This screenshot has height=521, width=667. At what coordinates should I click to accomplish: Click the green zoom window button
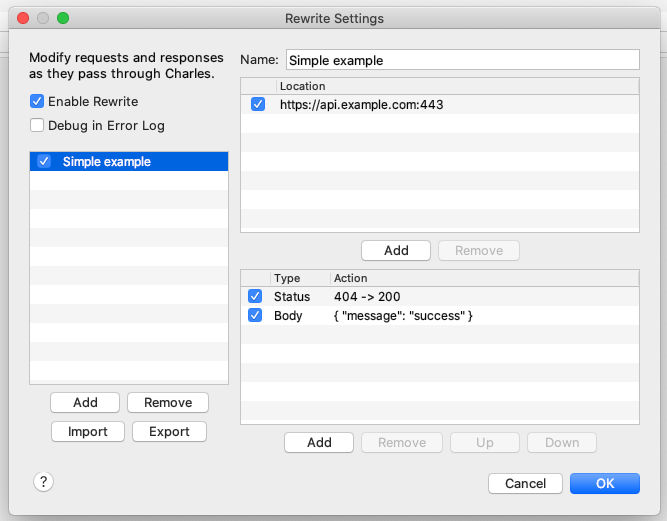click(x=63, y=18)
